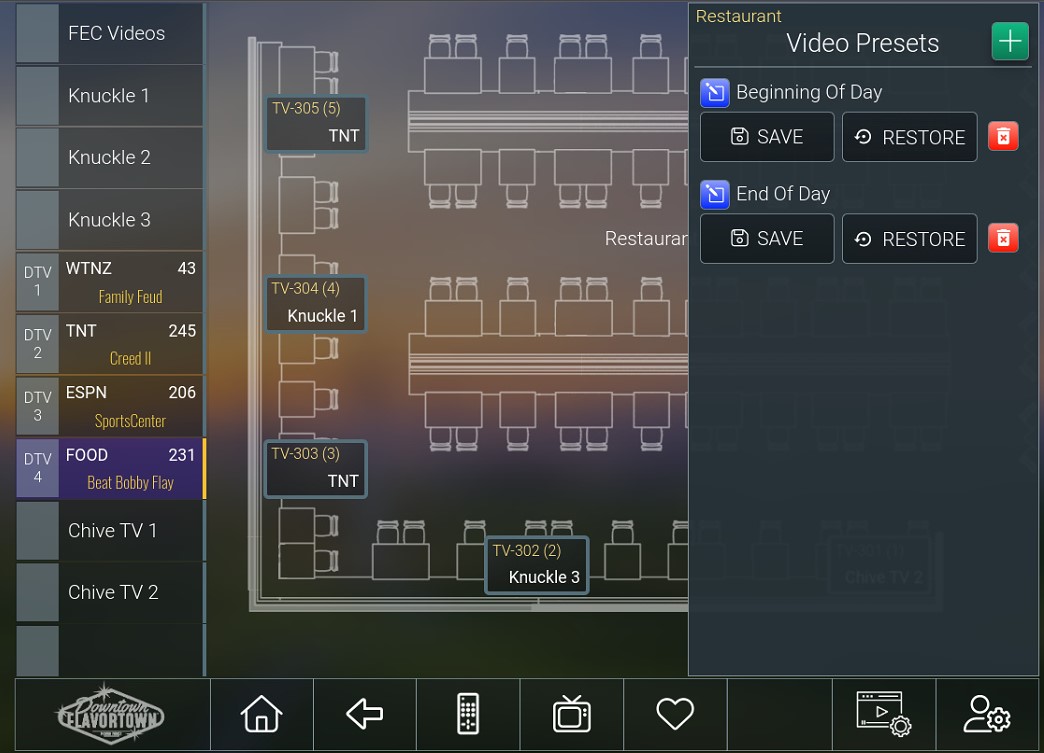The height and width of the screenshot is (753, 1044).
Task: Add a new video preset with plus icon
Action: [x=1009, y=41]
